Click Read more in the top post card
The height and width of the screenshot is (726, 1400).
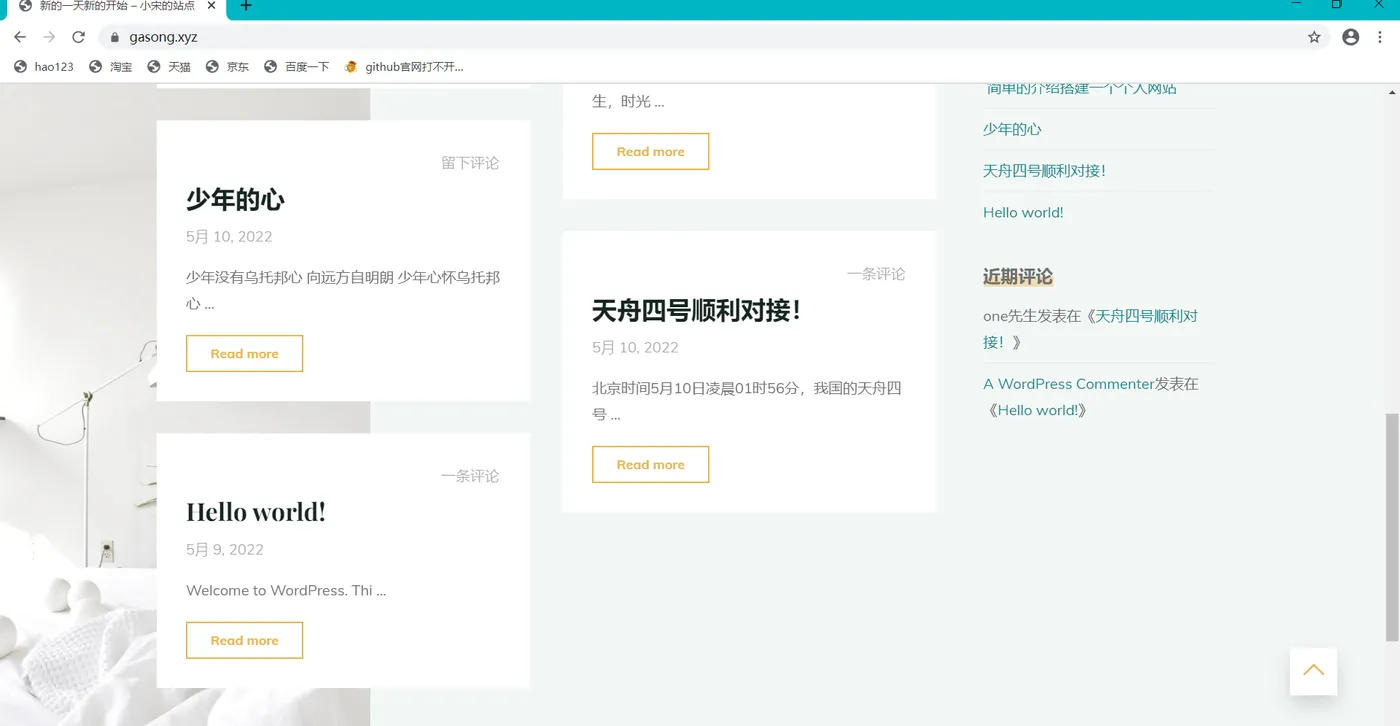coord(650,152)
